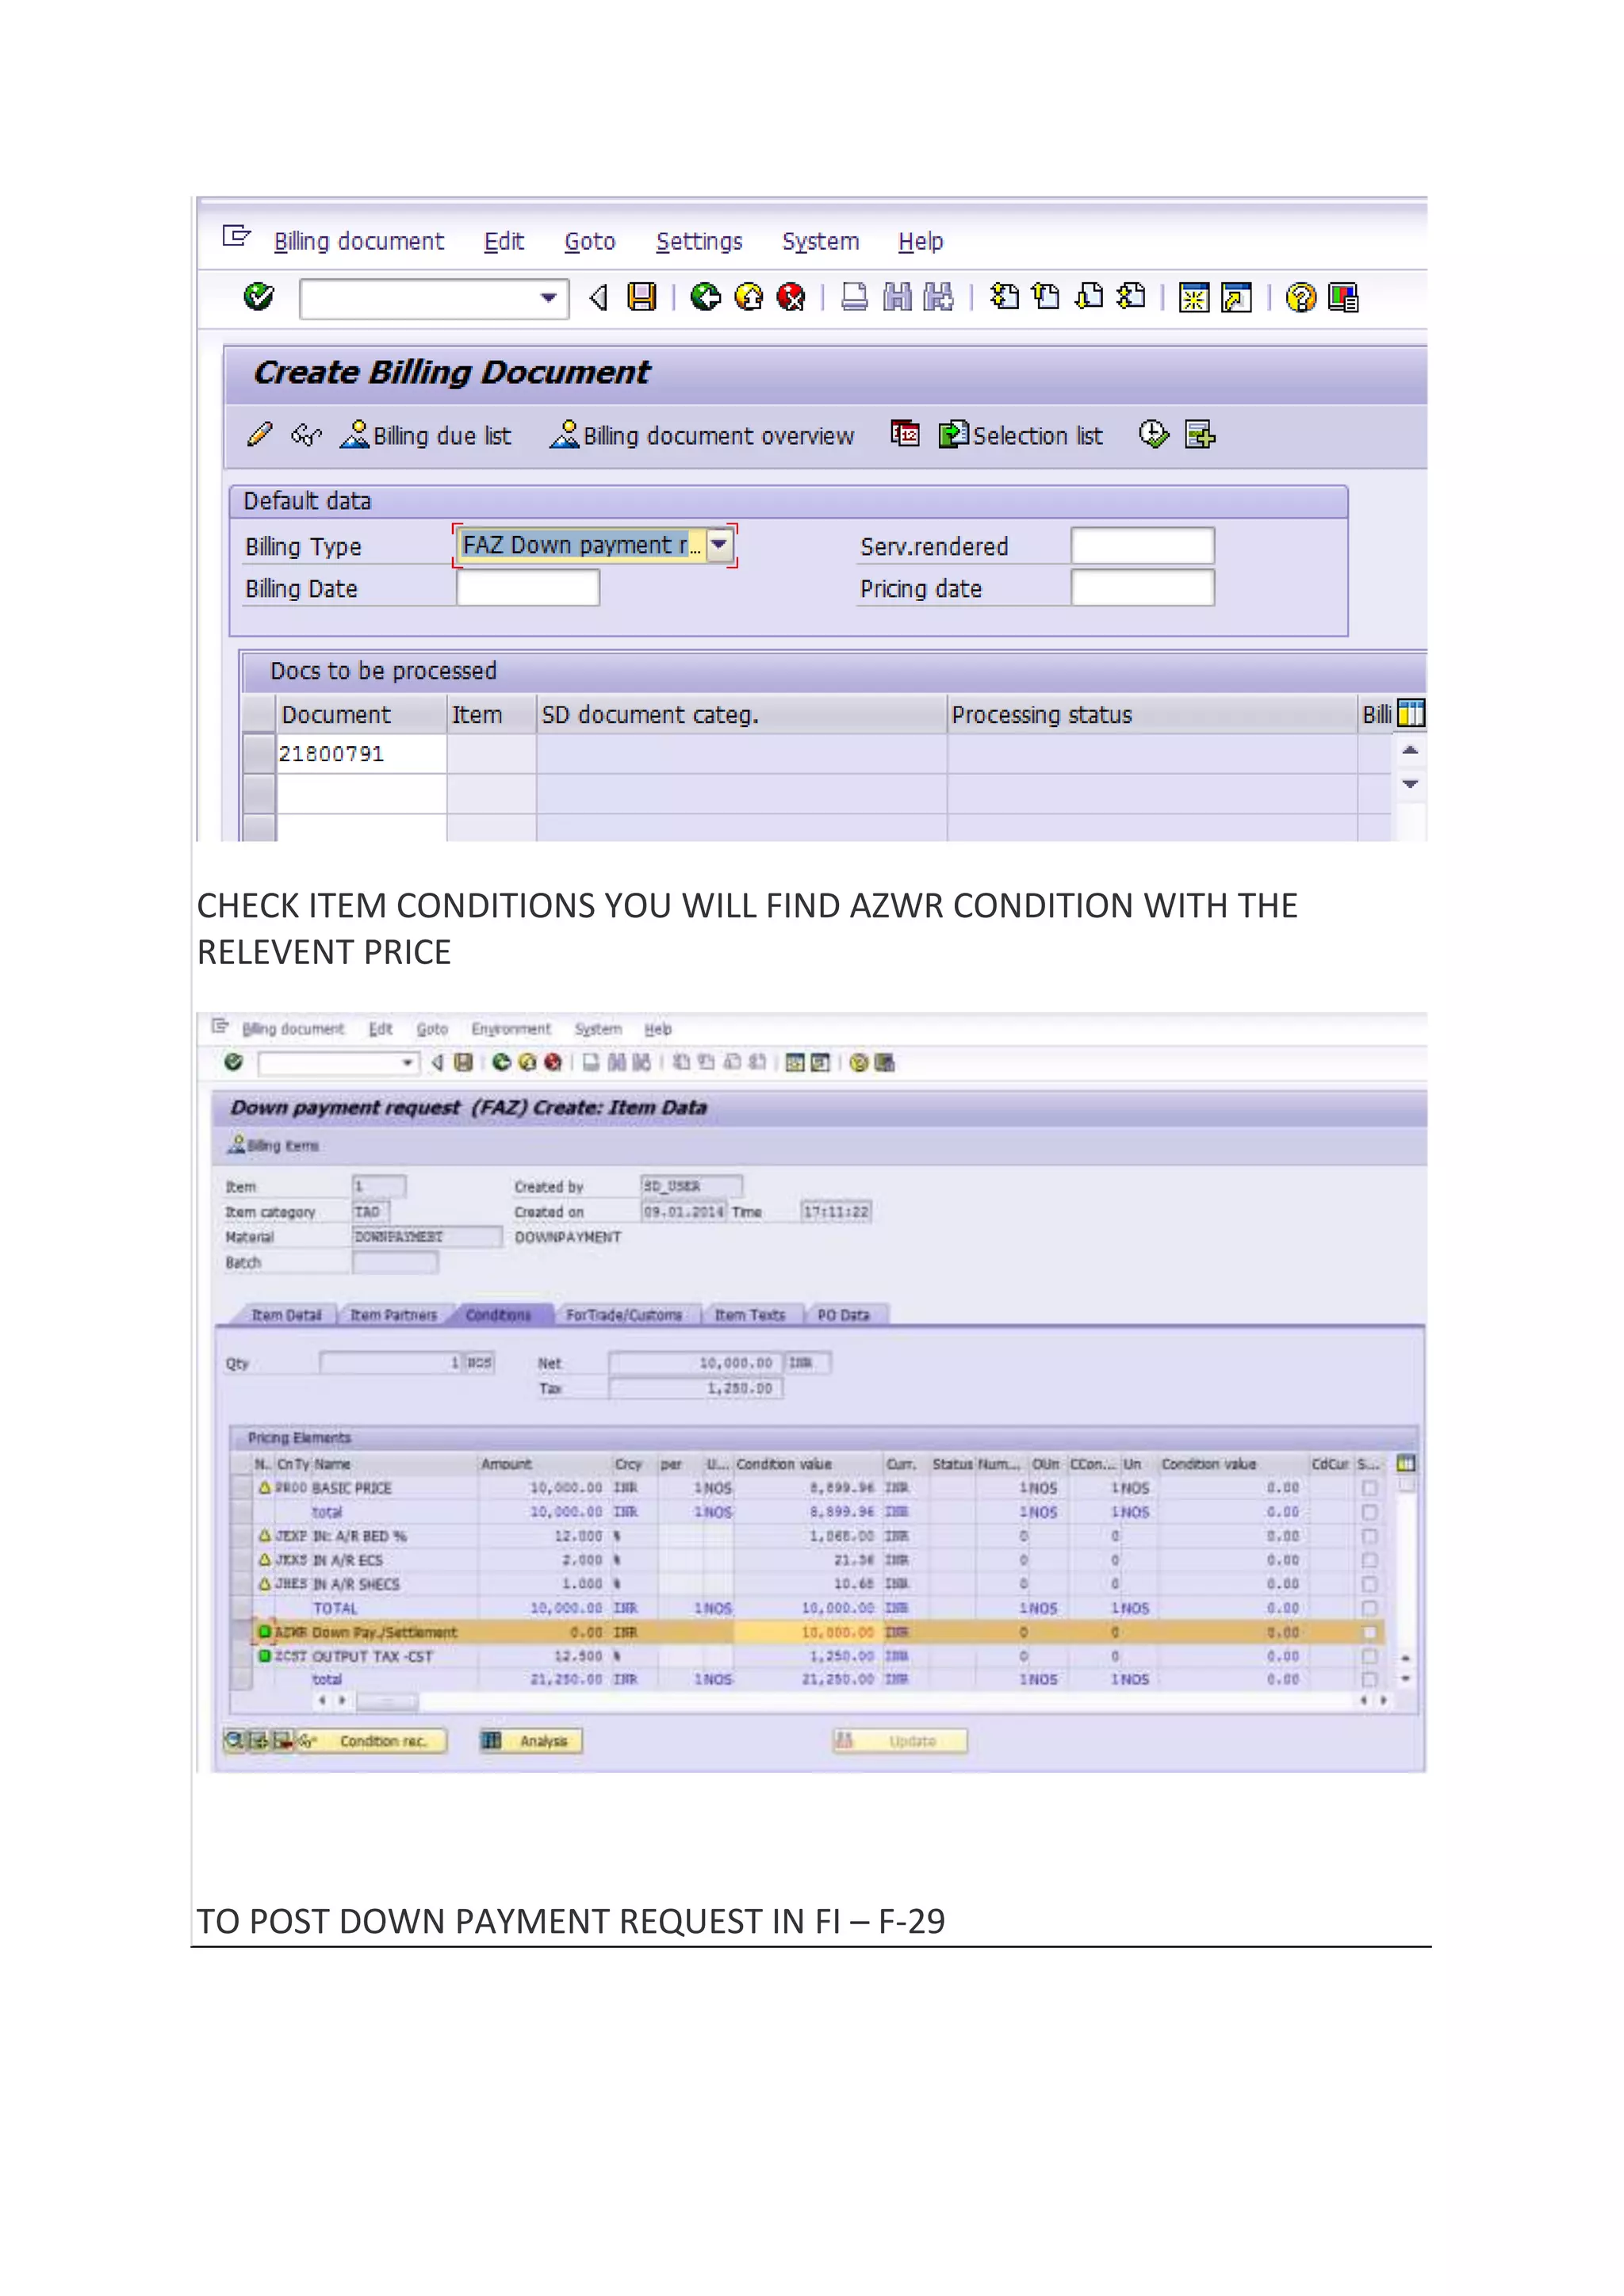The image size is (1624, 2296).
Task: Open the Goto menu in Create Billing Document
Action: pyautogui.click(x=590, y=241)
